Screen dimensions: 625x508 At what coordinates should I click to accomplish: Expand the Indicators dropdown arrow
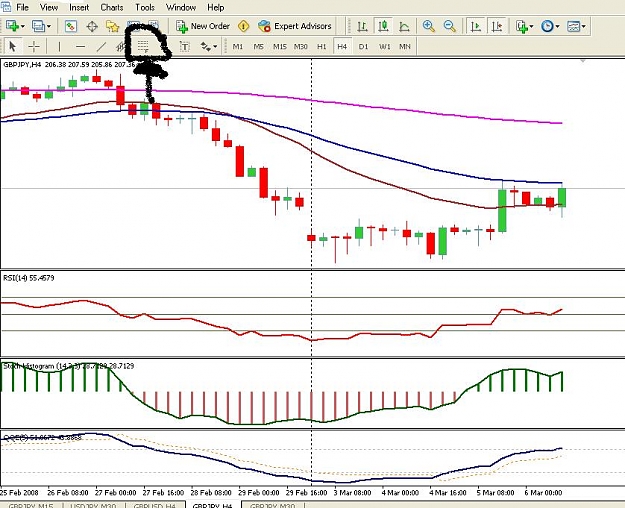click(531, 27)
